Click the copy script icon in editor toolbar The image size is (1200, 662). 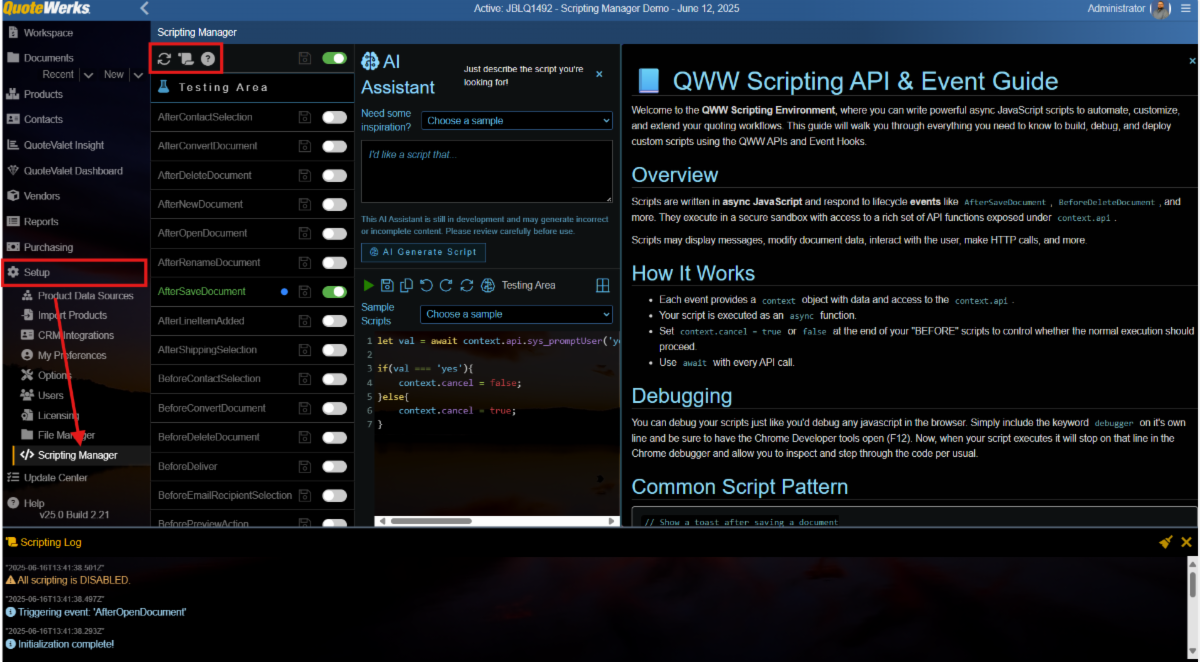[407, 285]
